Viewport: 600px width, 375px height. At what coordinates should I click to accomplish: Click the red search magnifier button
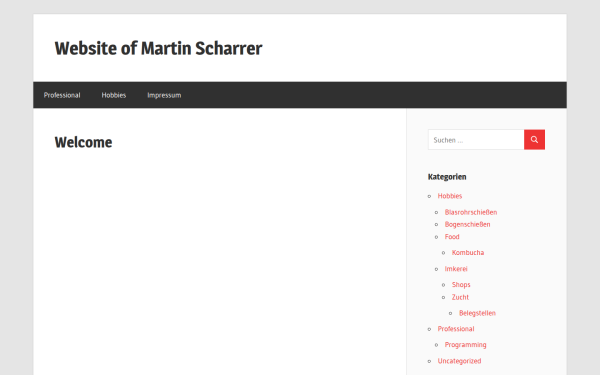tap(534, 140)
